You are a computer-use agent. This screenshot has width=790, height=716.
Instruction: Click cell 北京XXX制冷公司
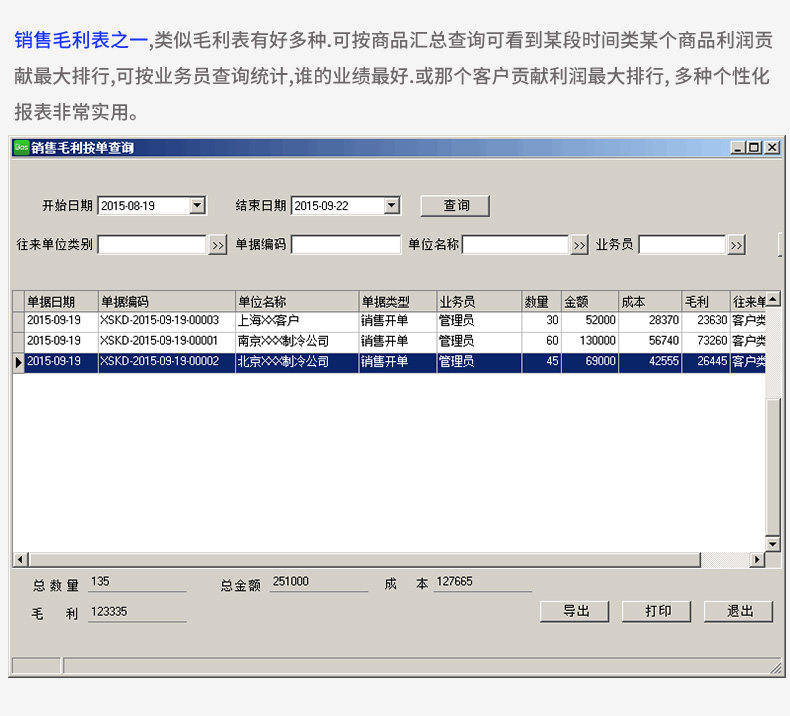(297, 362)
